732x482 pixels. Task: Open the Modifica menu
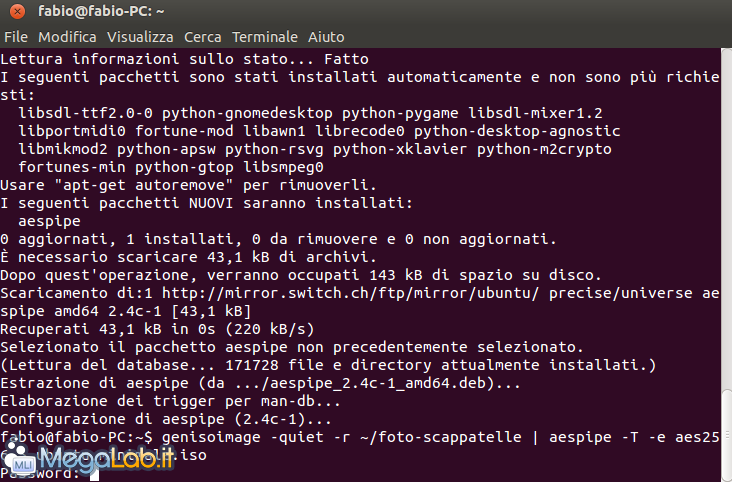click(67, 37)
